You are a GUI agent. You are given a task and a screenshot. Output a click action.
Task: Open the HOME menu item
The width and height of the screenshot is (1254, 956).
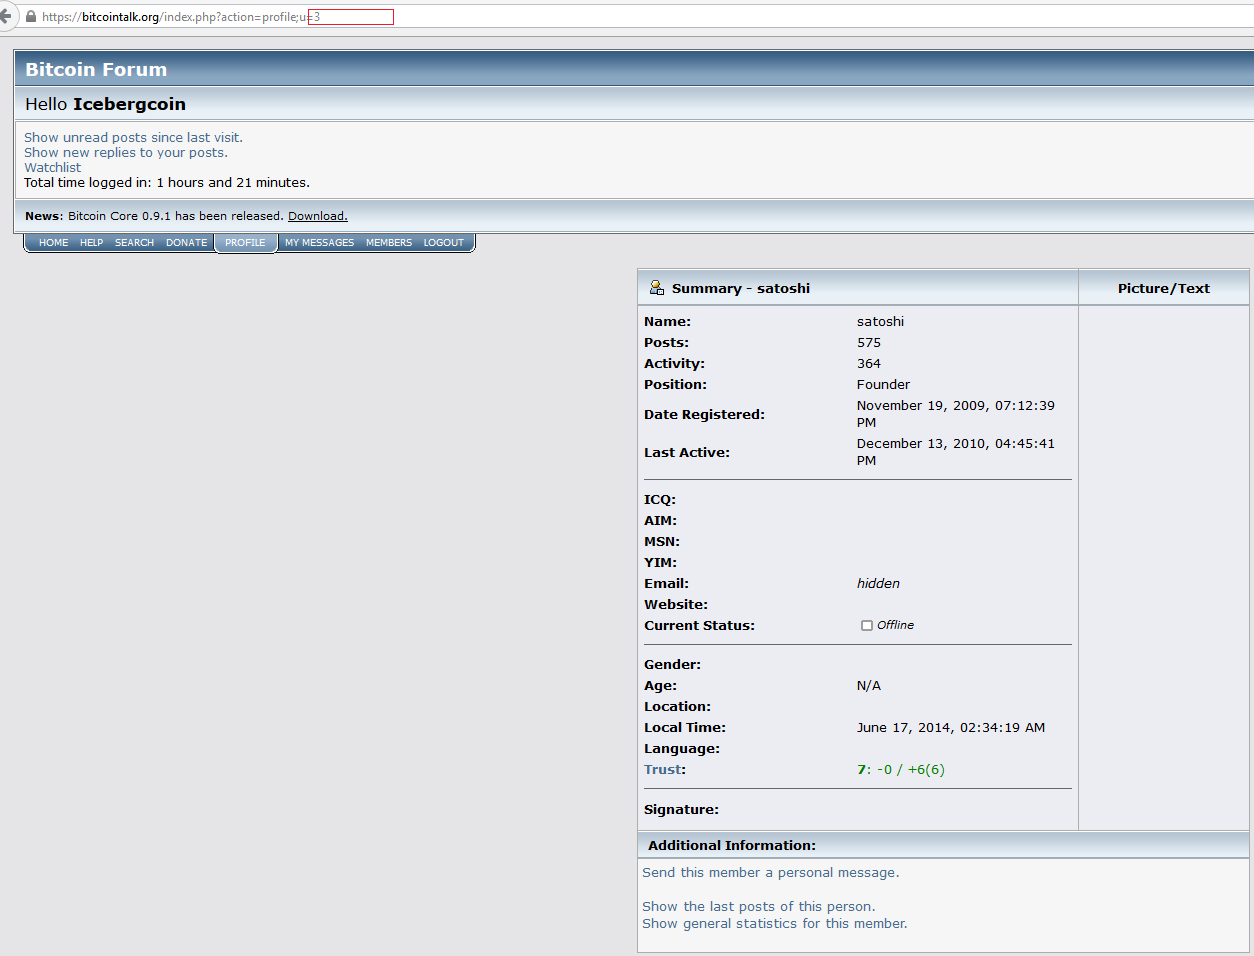coord(54,243)
